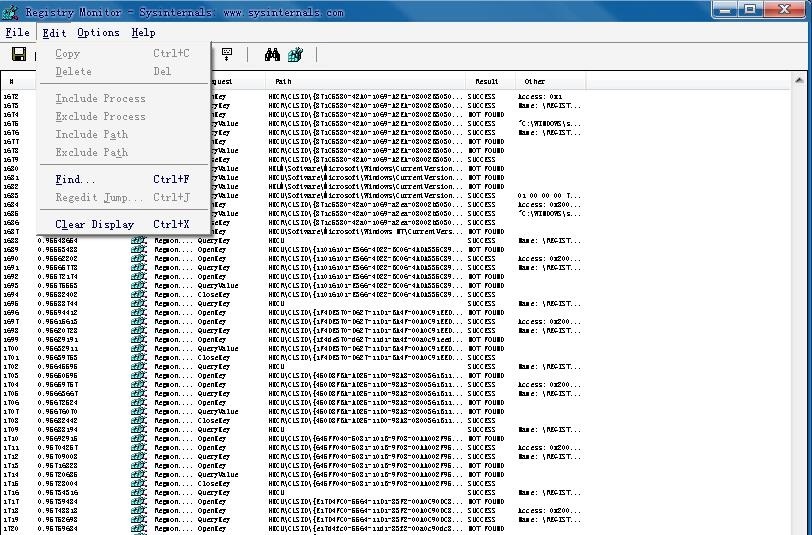The image size is (812, 535).
Task: Open the File menu
Action: pyautogui.click(x=17, y=33)
